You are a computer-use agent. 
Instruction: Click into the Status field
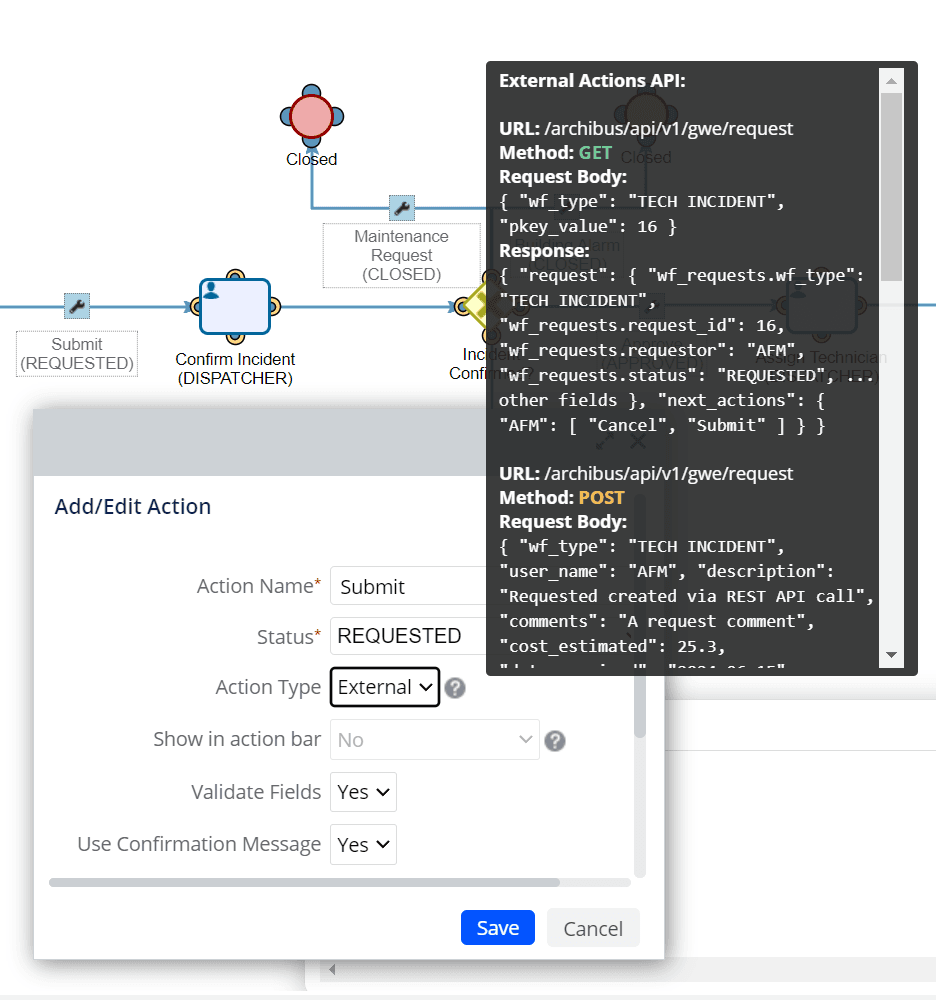pos(410,636)
